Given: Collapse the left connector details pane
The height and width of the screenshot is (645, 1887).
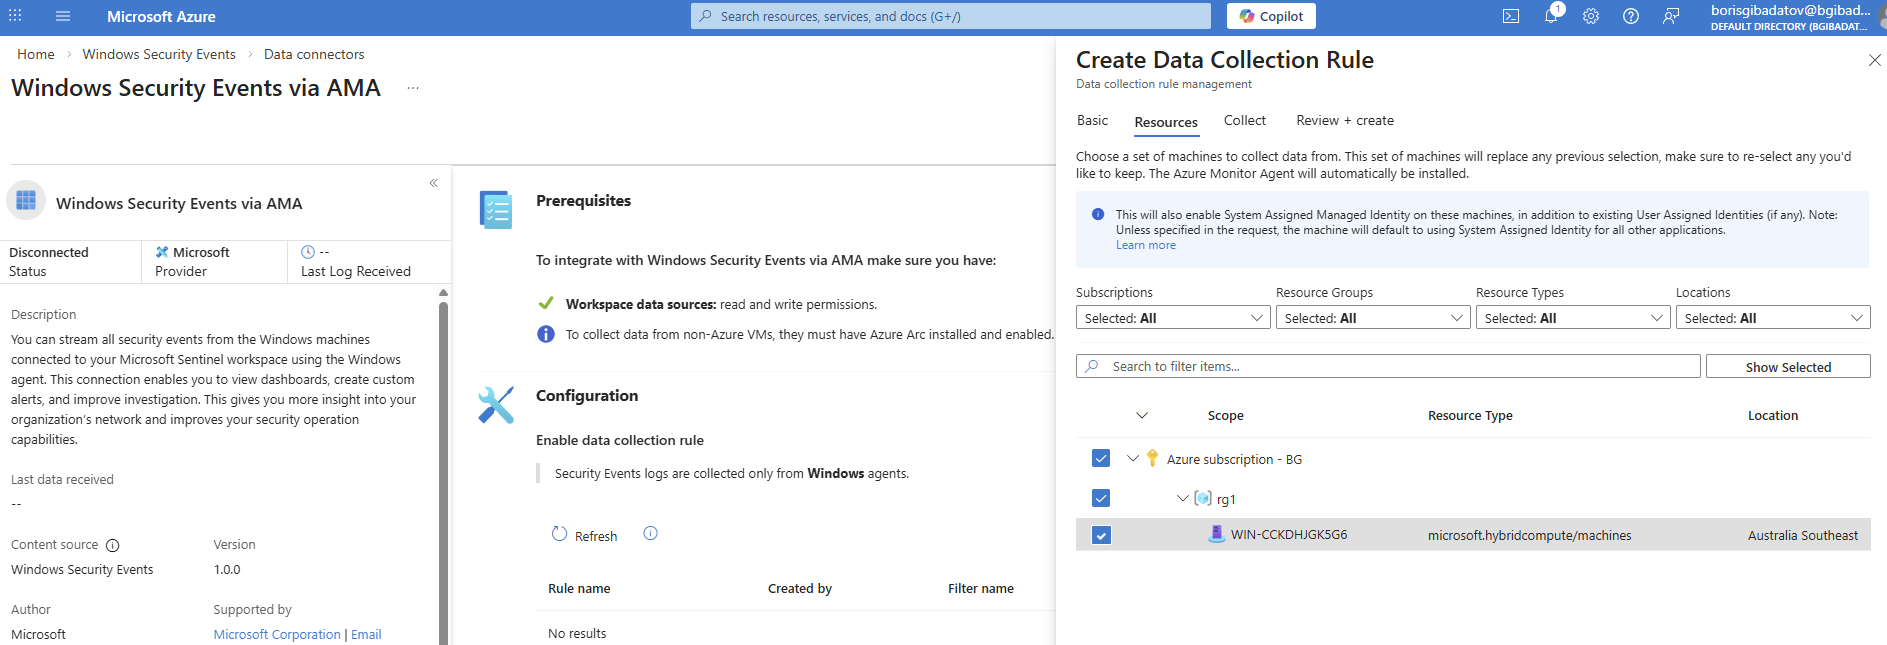Looking at the screenshot, I should (434, 183).
